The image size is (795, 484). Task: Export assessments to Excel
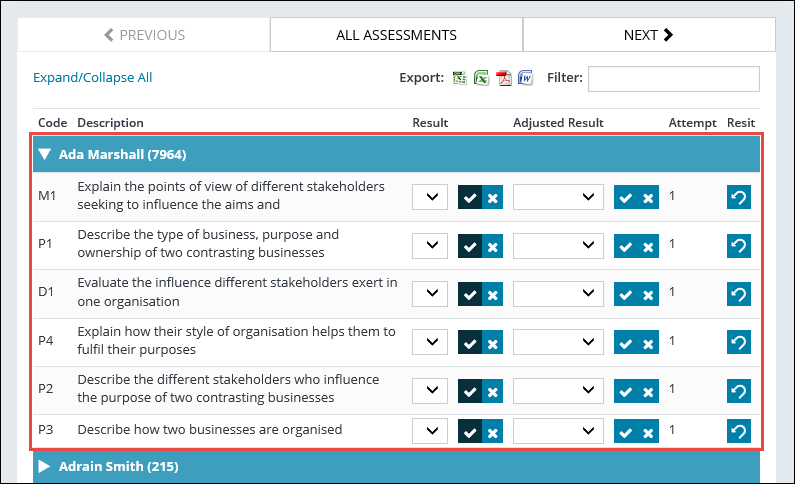481,78
